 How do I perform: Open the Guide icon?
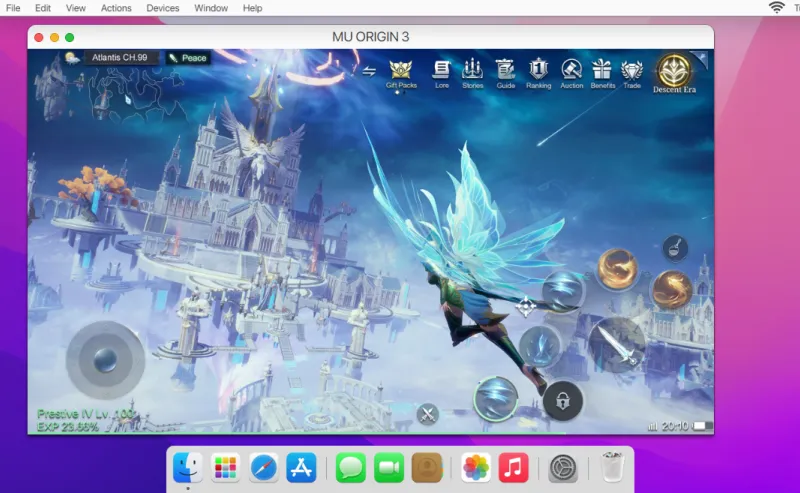coord(506,73)
